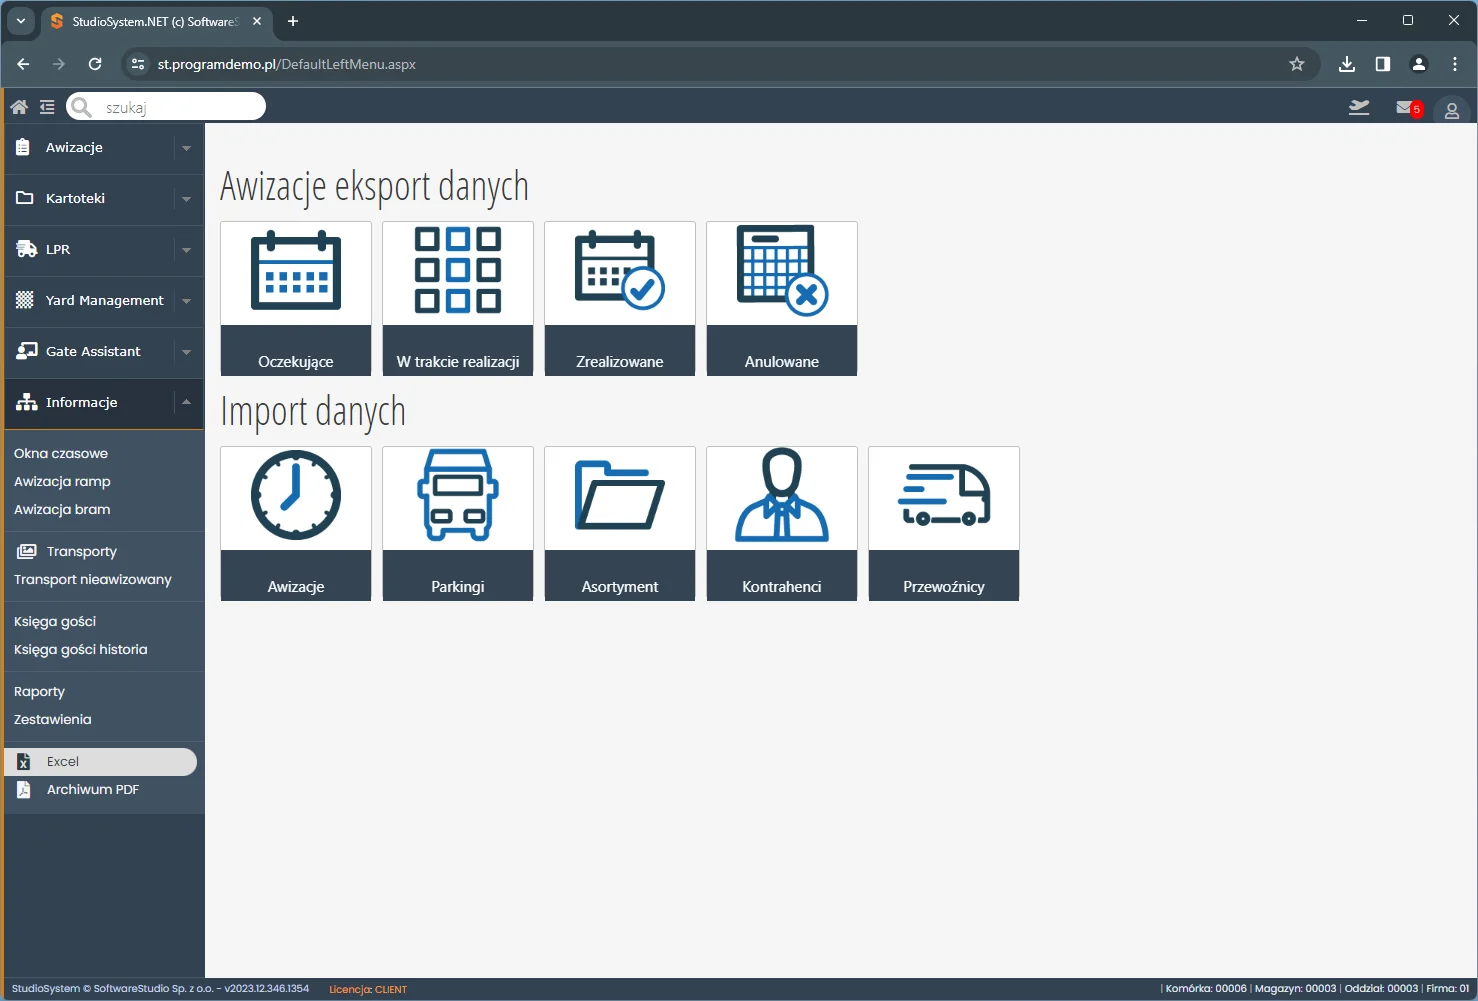Open the mail notifications icon with badge
Viewport: 1478px width, 1001px height.
[x=1408, y=108]
